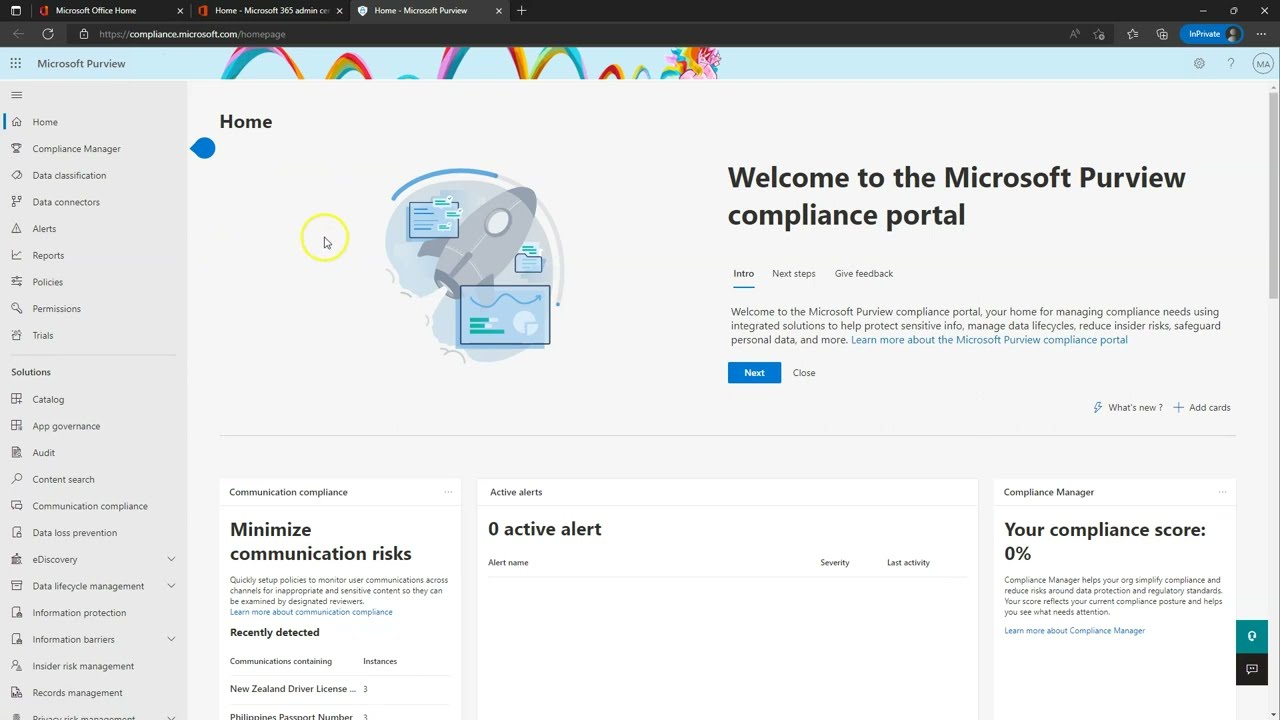Screen dimensions: 1280x720
Task: Click the Alerts triangle icon
Action: pyautogui.click(x=16, y=229)
